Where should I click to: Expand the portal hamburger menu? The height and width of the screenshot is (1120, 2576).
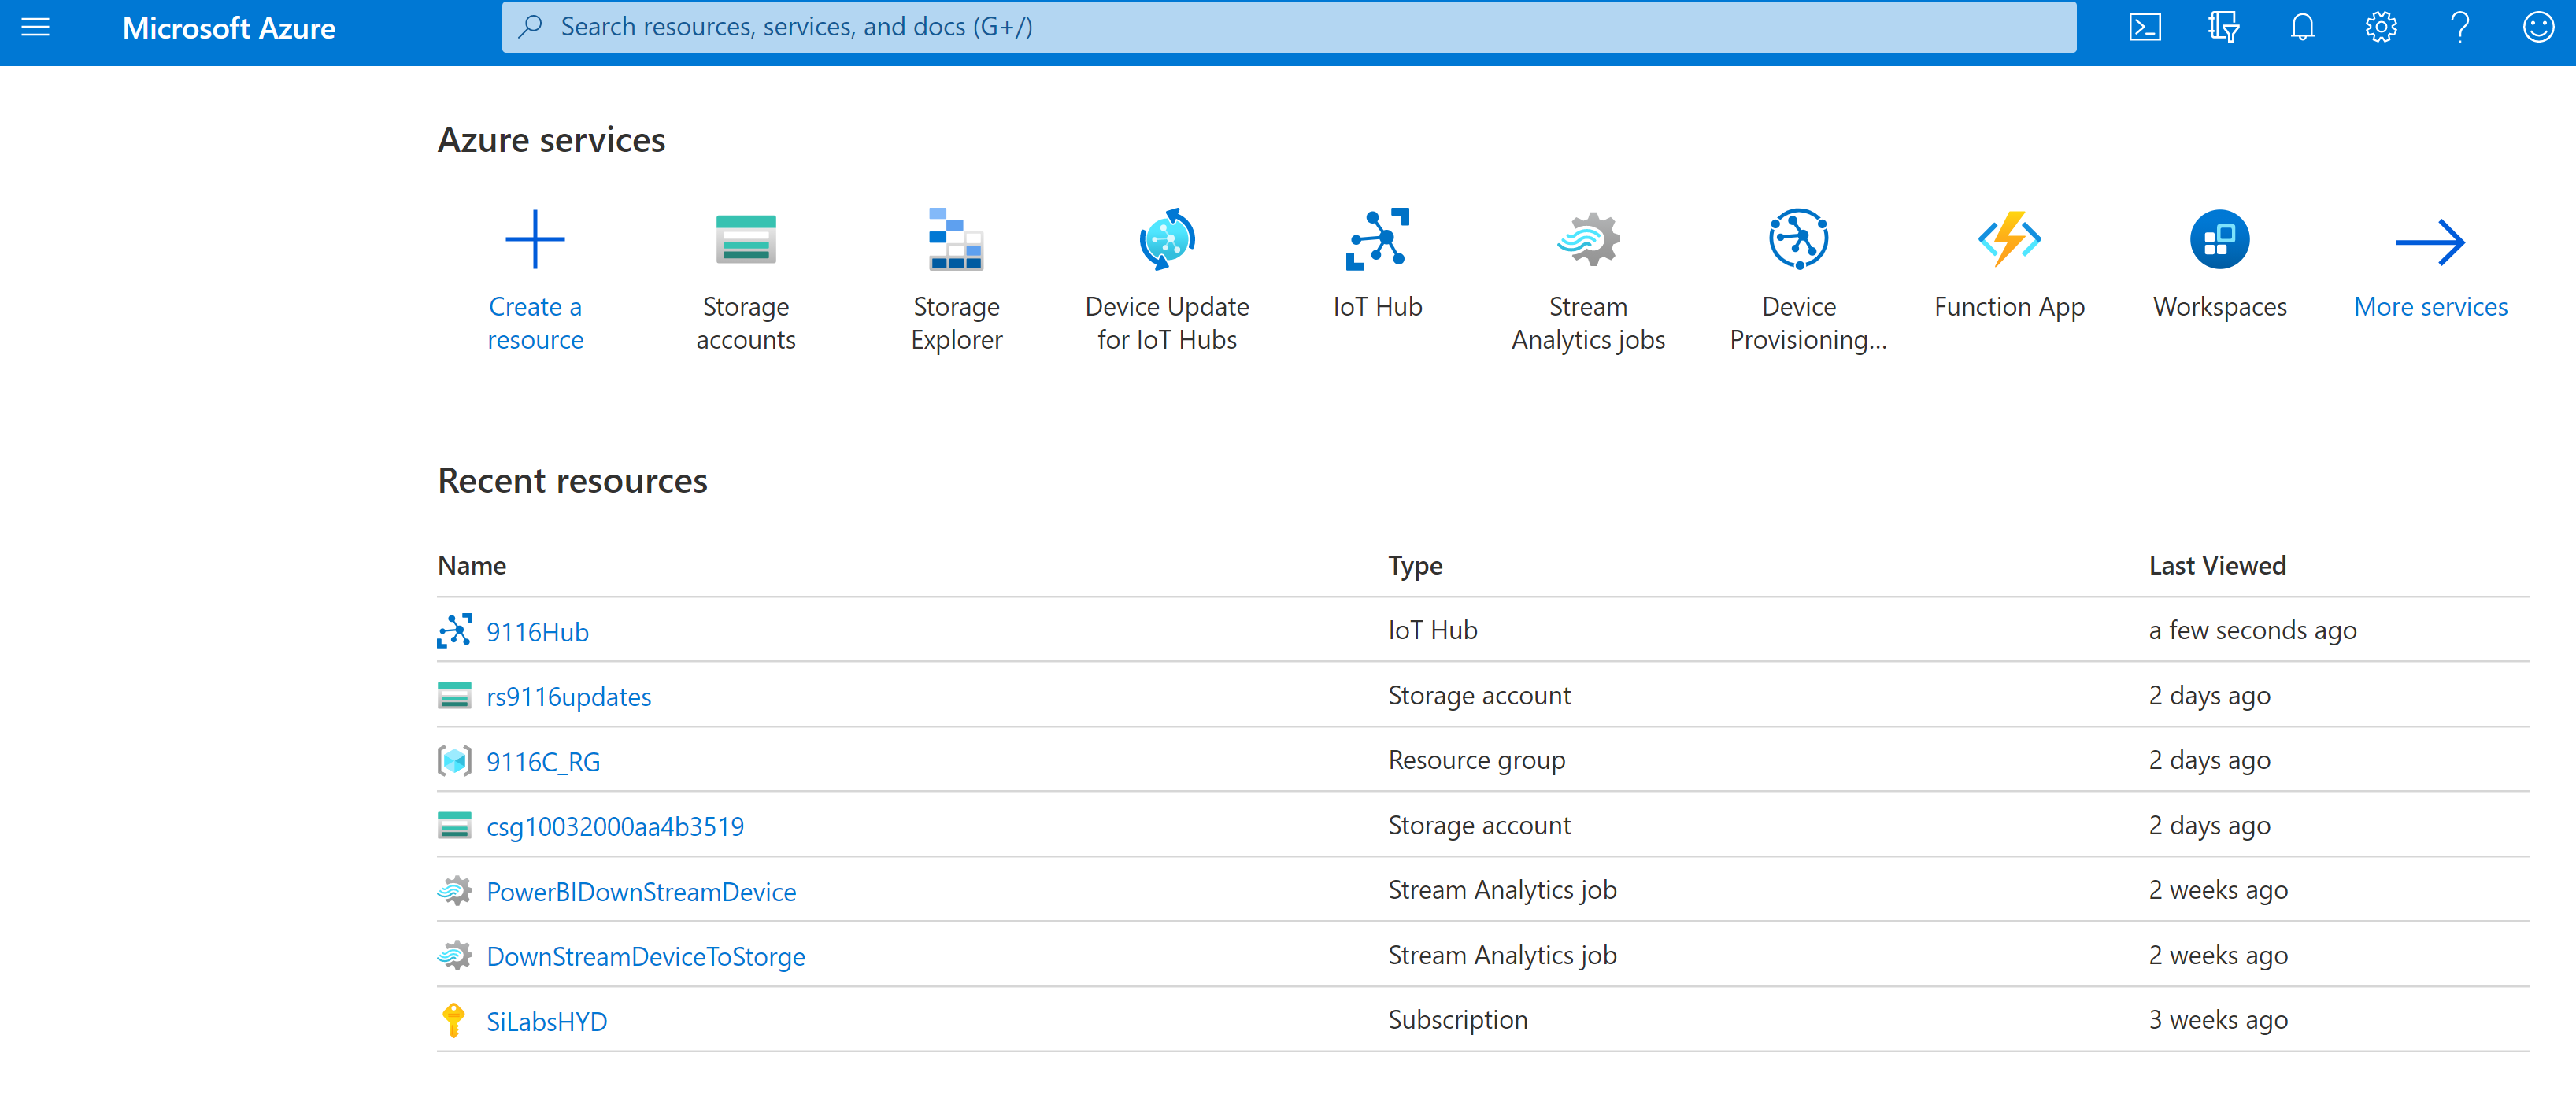point(35,27)
